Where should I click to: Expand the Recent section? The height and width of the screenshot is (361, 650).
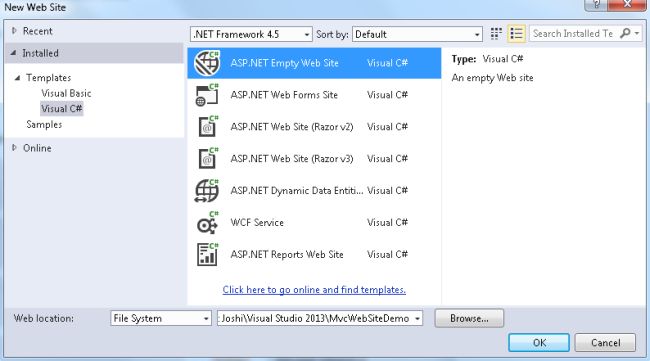[x=14, y=31]
